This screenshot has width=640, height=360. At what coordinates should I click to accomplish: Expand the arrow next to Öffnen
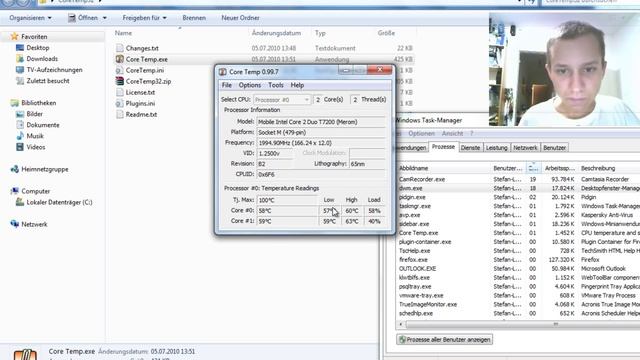(104, 18)
